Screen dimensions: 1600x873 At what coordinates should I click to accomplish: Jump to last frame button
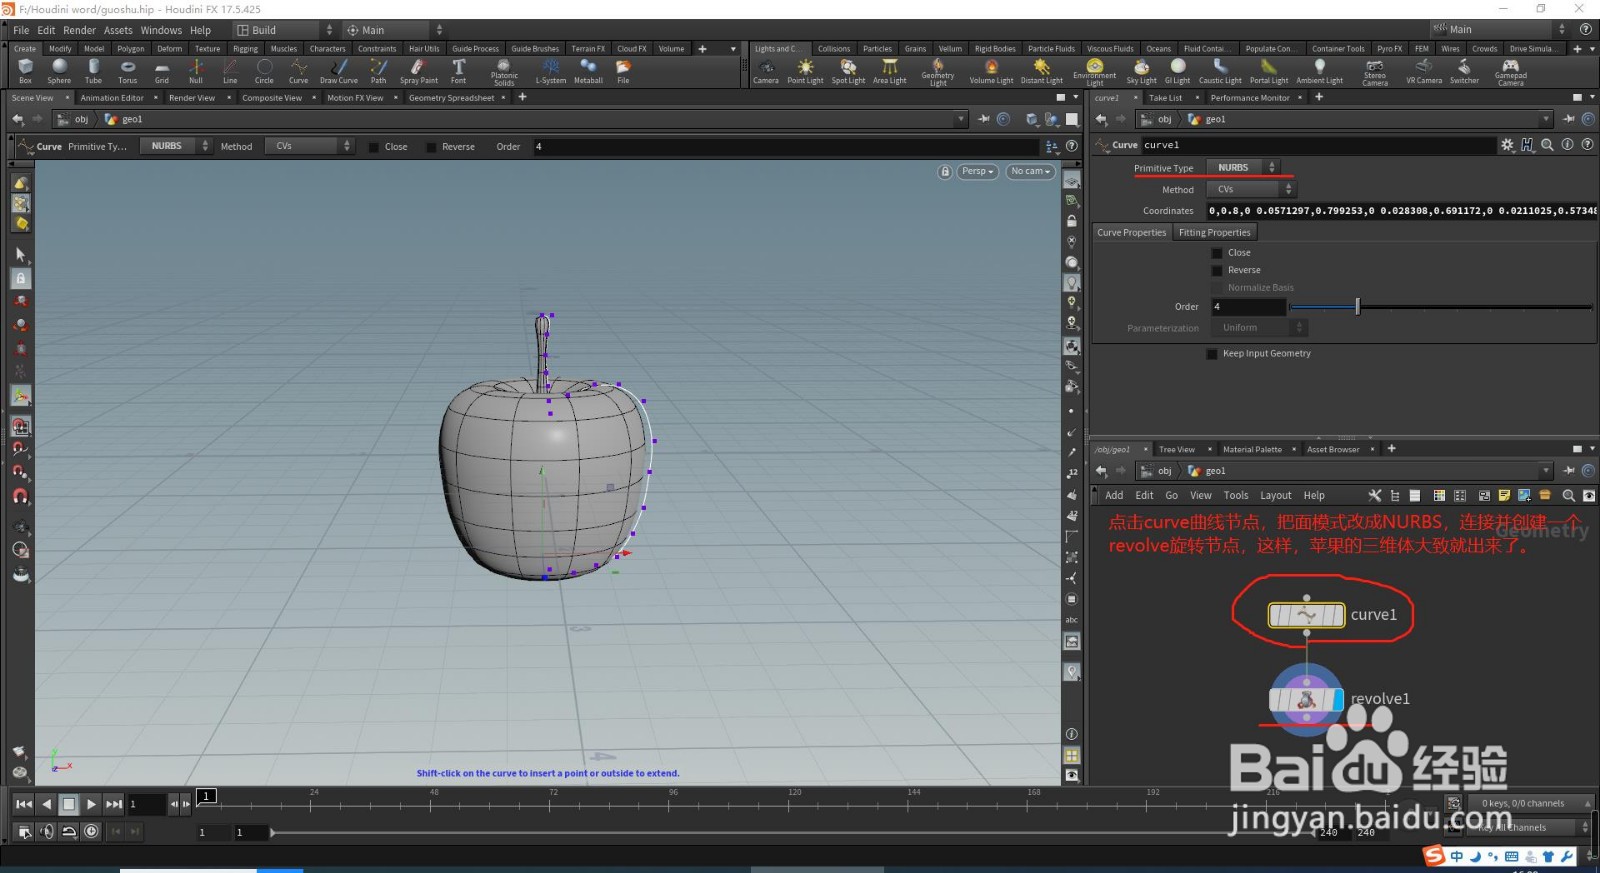coord(114,804)
